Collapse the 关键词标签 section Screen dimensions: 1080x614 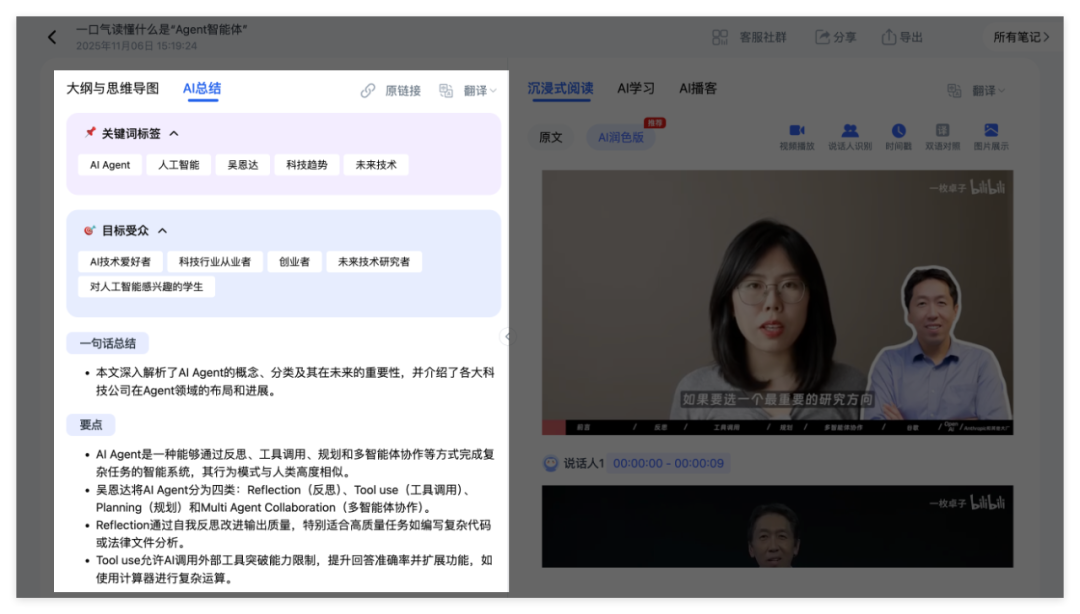(x=174, y=134)
